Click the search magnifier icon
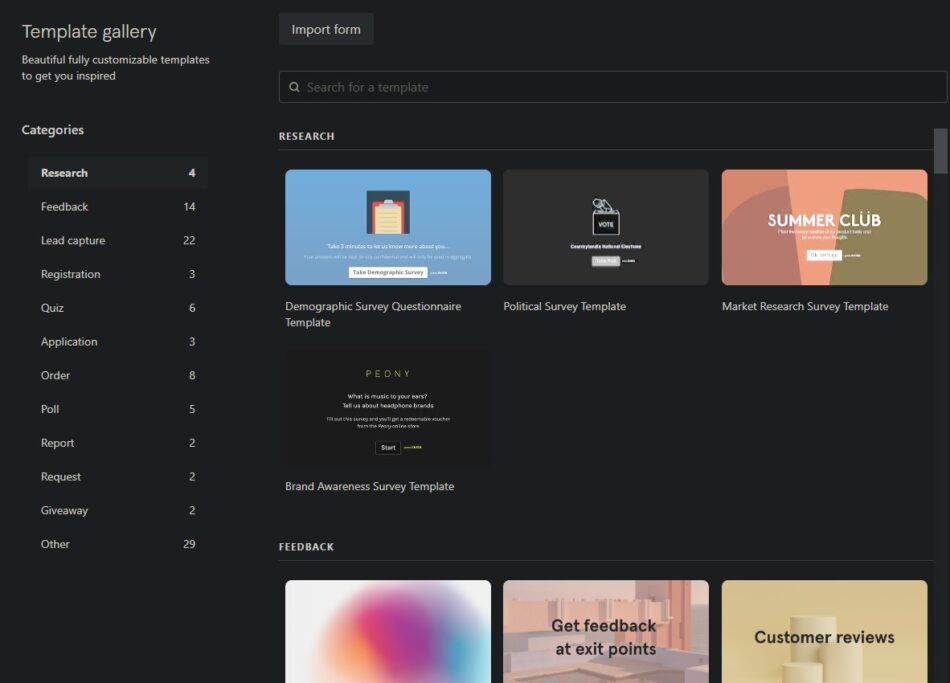 [x=294, y=87]
